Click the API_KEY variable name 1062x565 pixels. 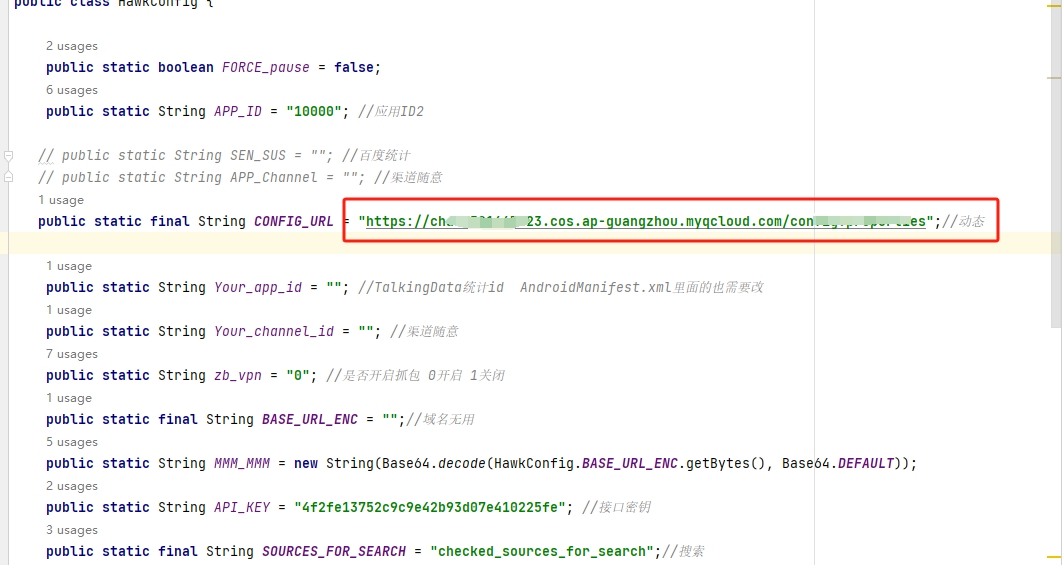point(242,508)
